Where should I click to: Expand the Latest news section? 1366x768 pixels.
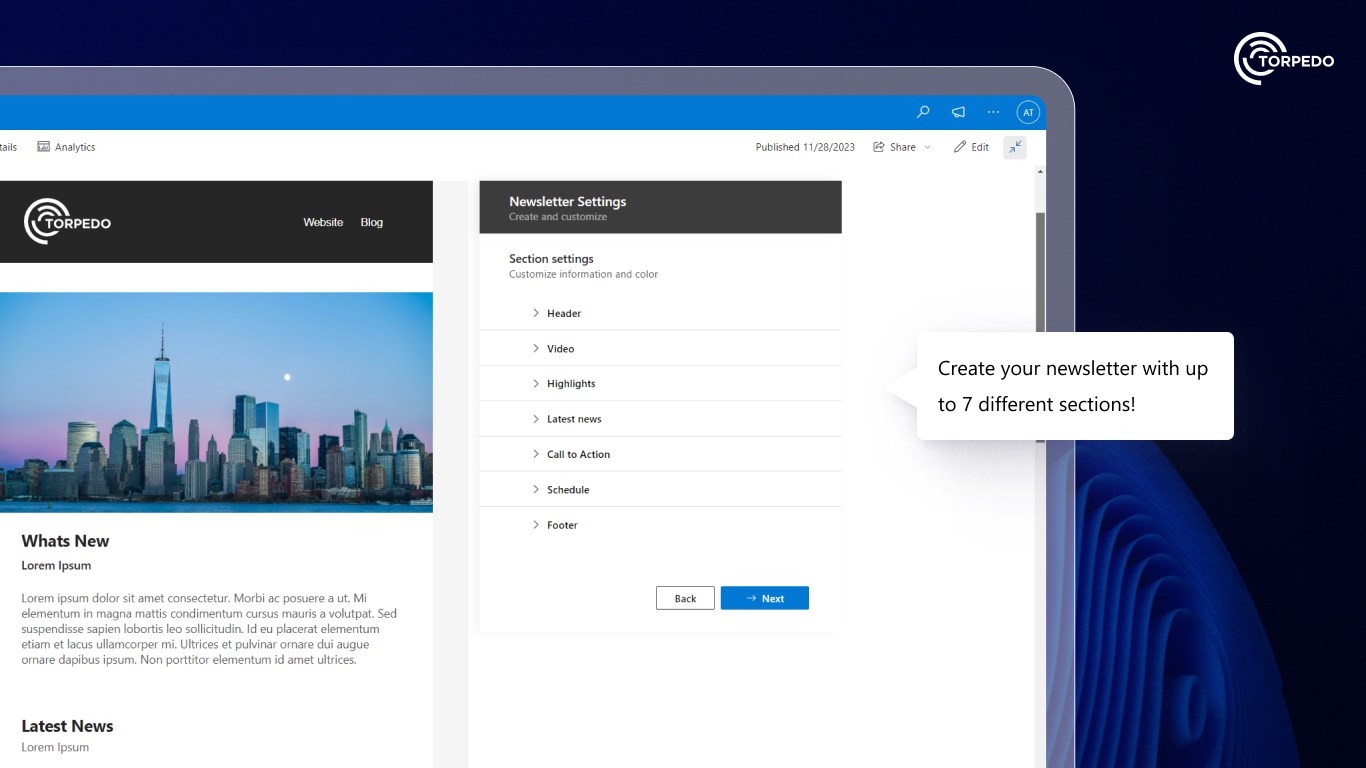(660, 419)
